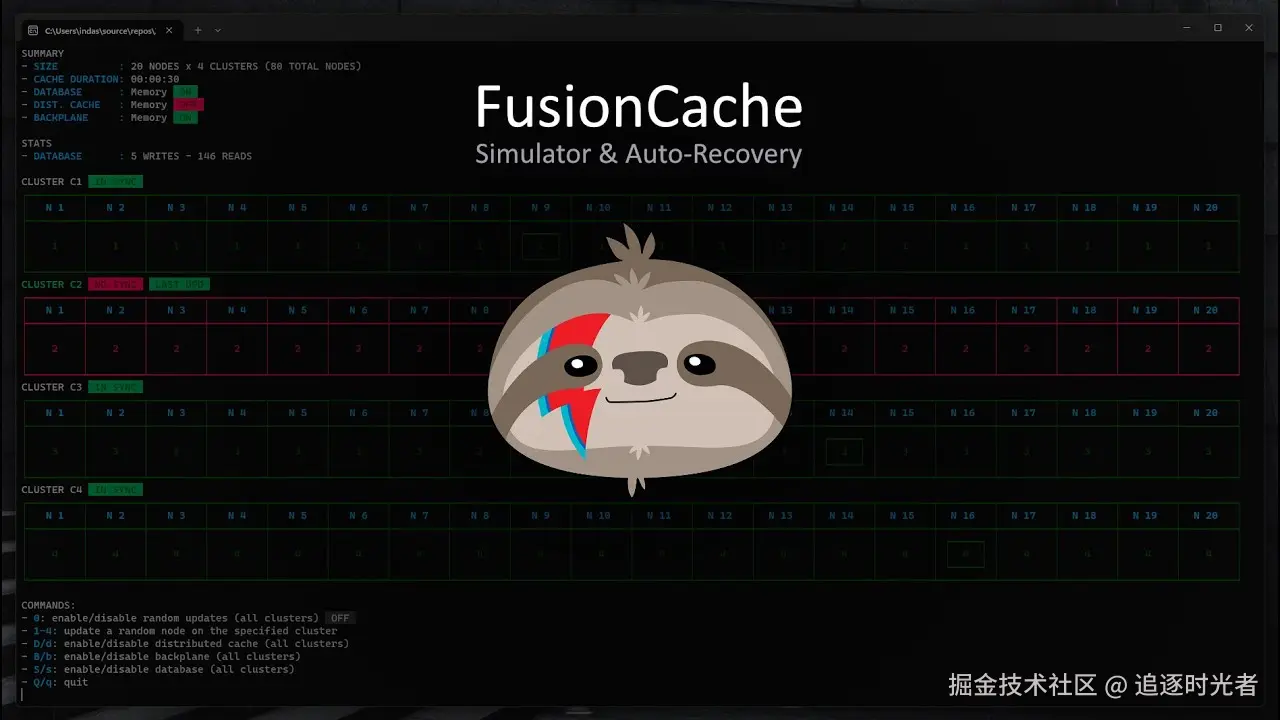Click the CACHE DURATION label
The height and width of the screenshot is (720, 1280).
click(78, 80)
